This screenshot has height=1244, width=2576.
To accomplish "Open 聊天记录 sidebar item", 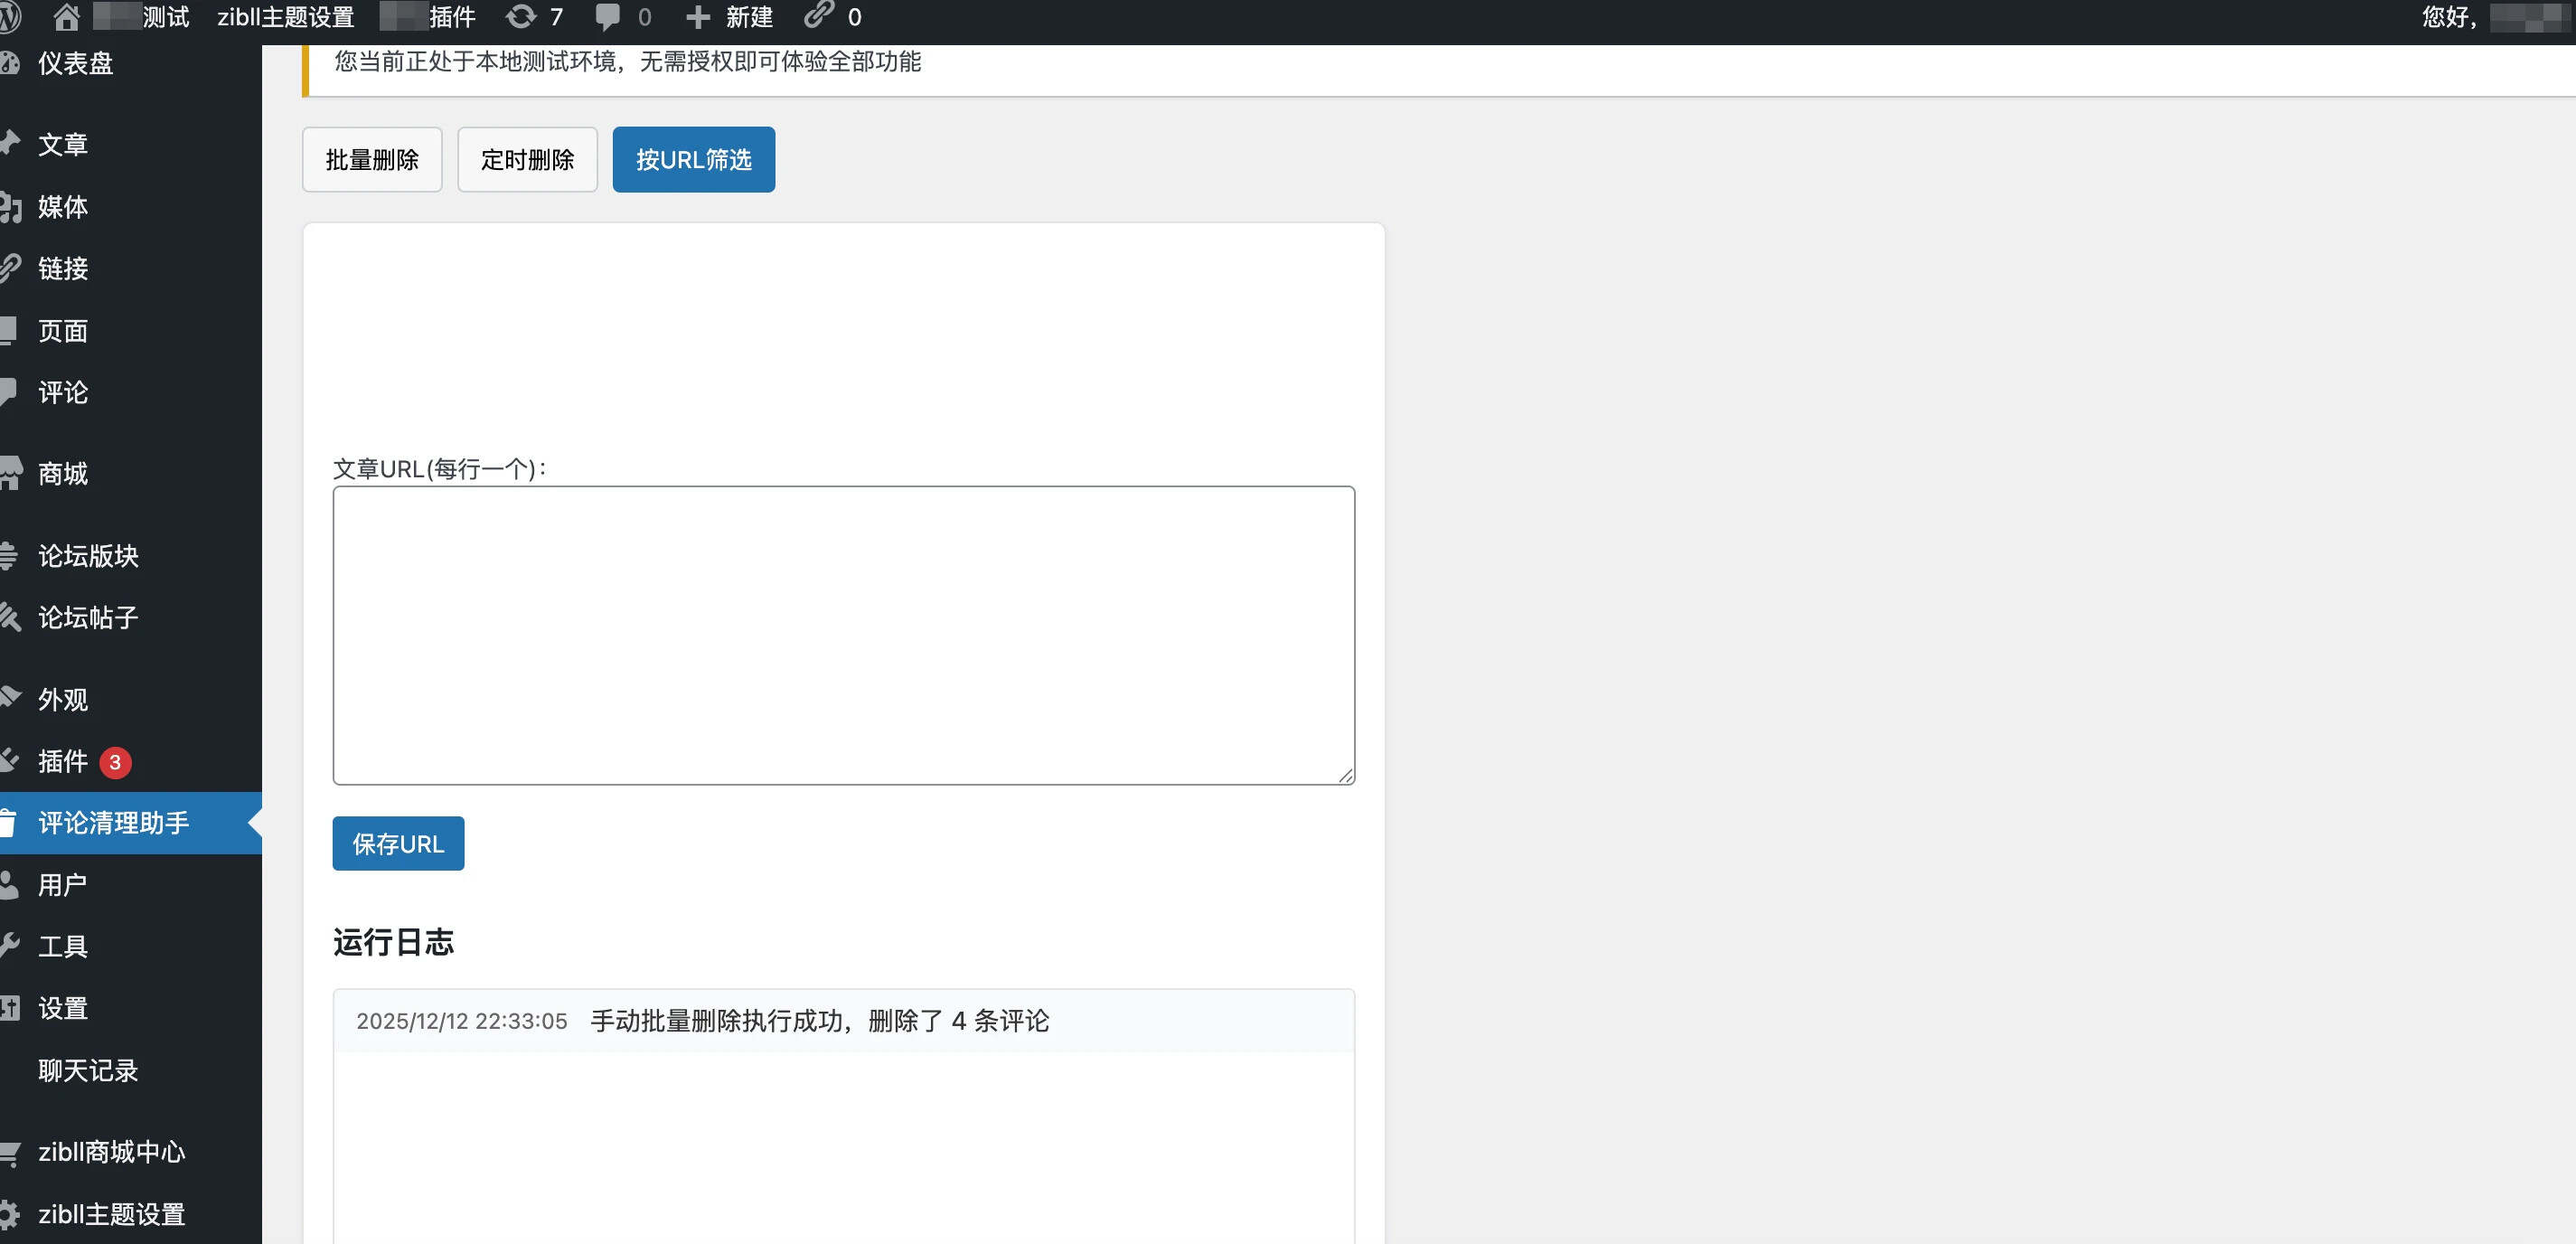I will click(88, 1071).
